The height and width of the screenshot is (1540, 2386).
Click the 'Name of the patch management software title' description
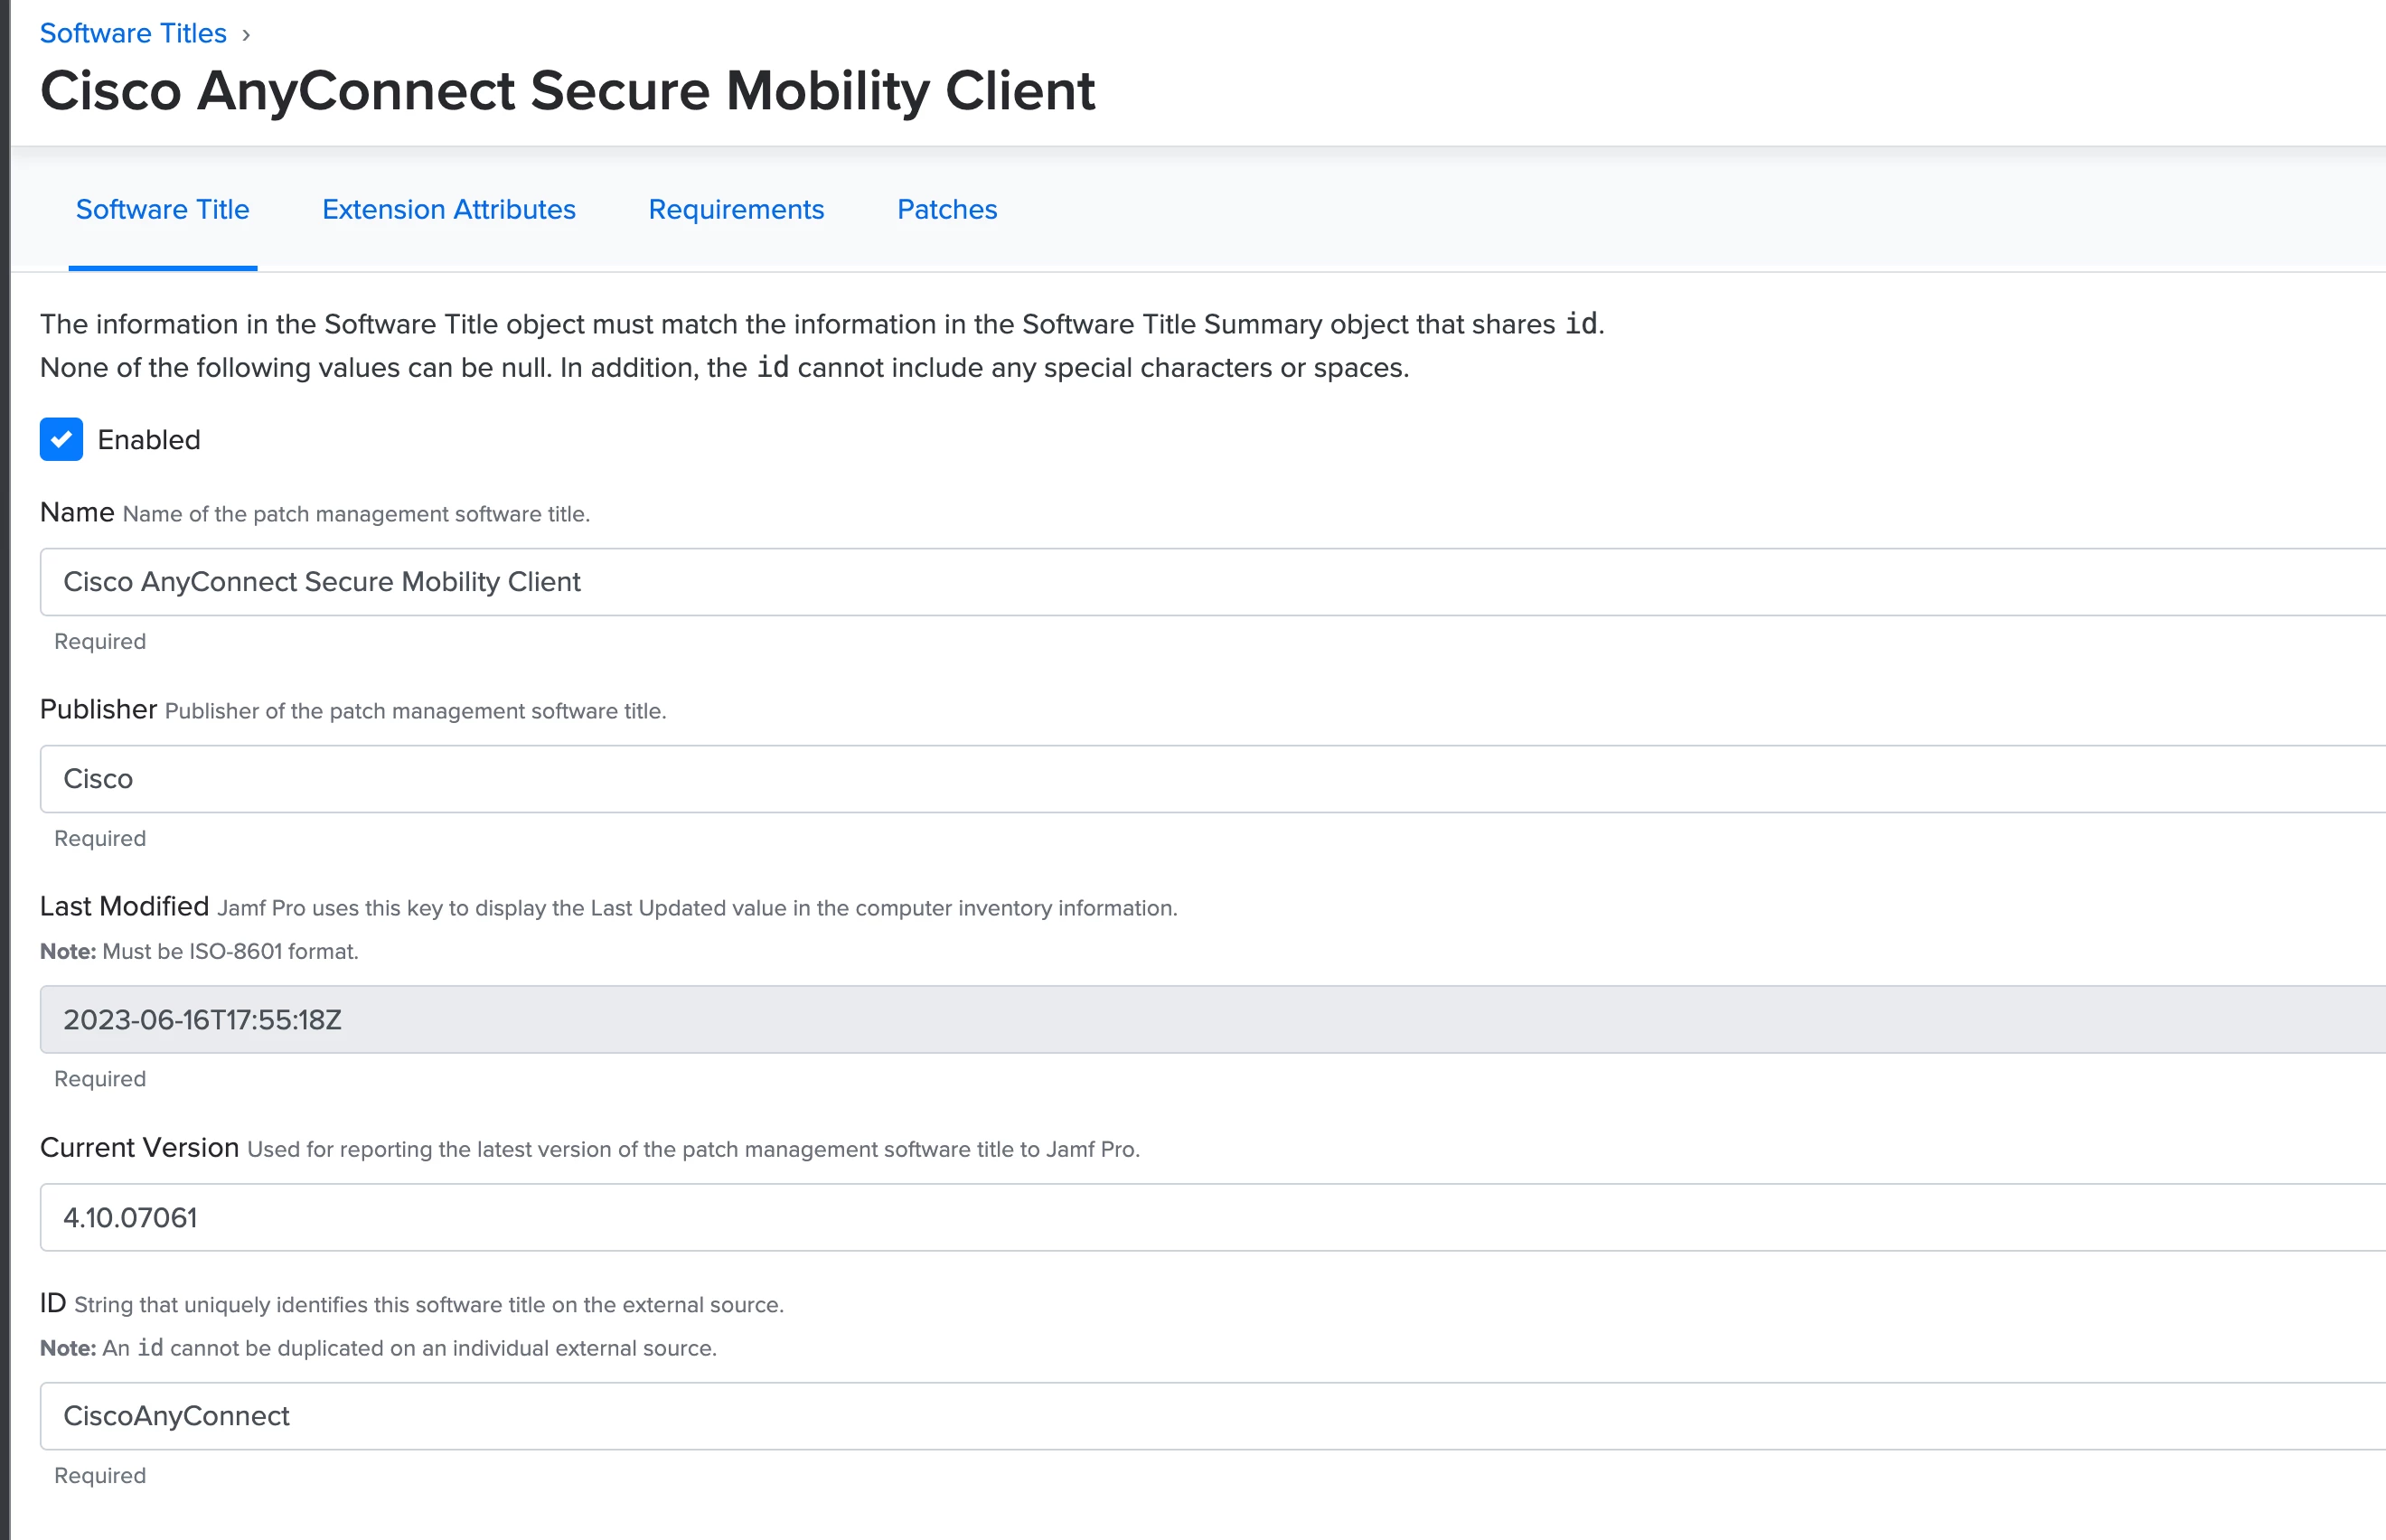(x=356, y=514)
